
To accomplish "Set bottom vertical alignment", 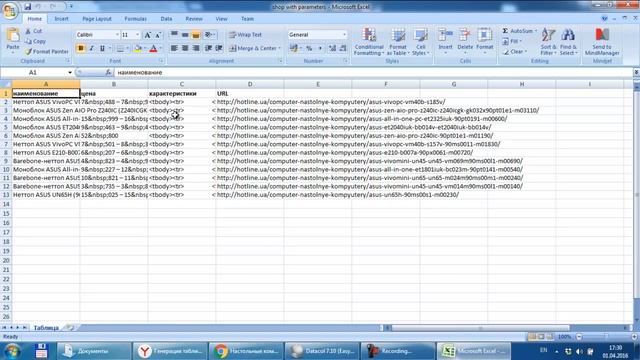I will (196, 35).
